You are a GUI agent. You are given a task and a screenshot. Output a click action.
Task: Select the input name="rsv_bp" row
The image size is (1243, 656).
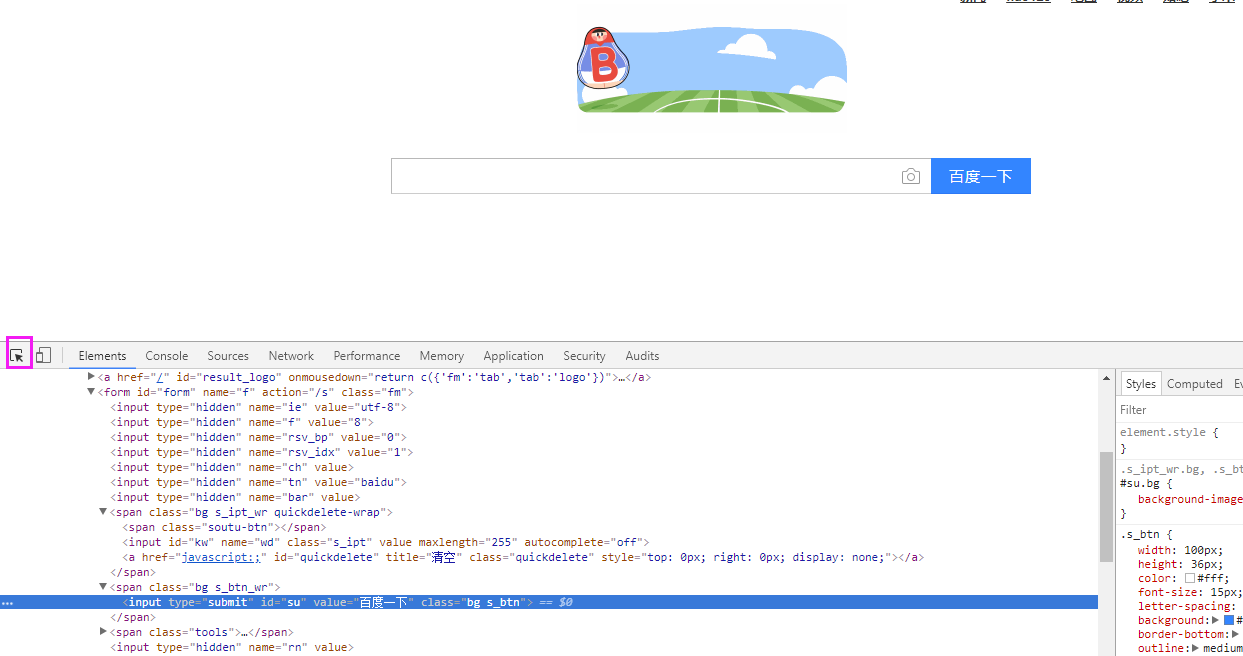(258, 437)
